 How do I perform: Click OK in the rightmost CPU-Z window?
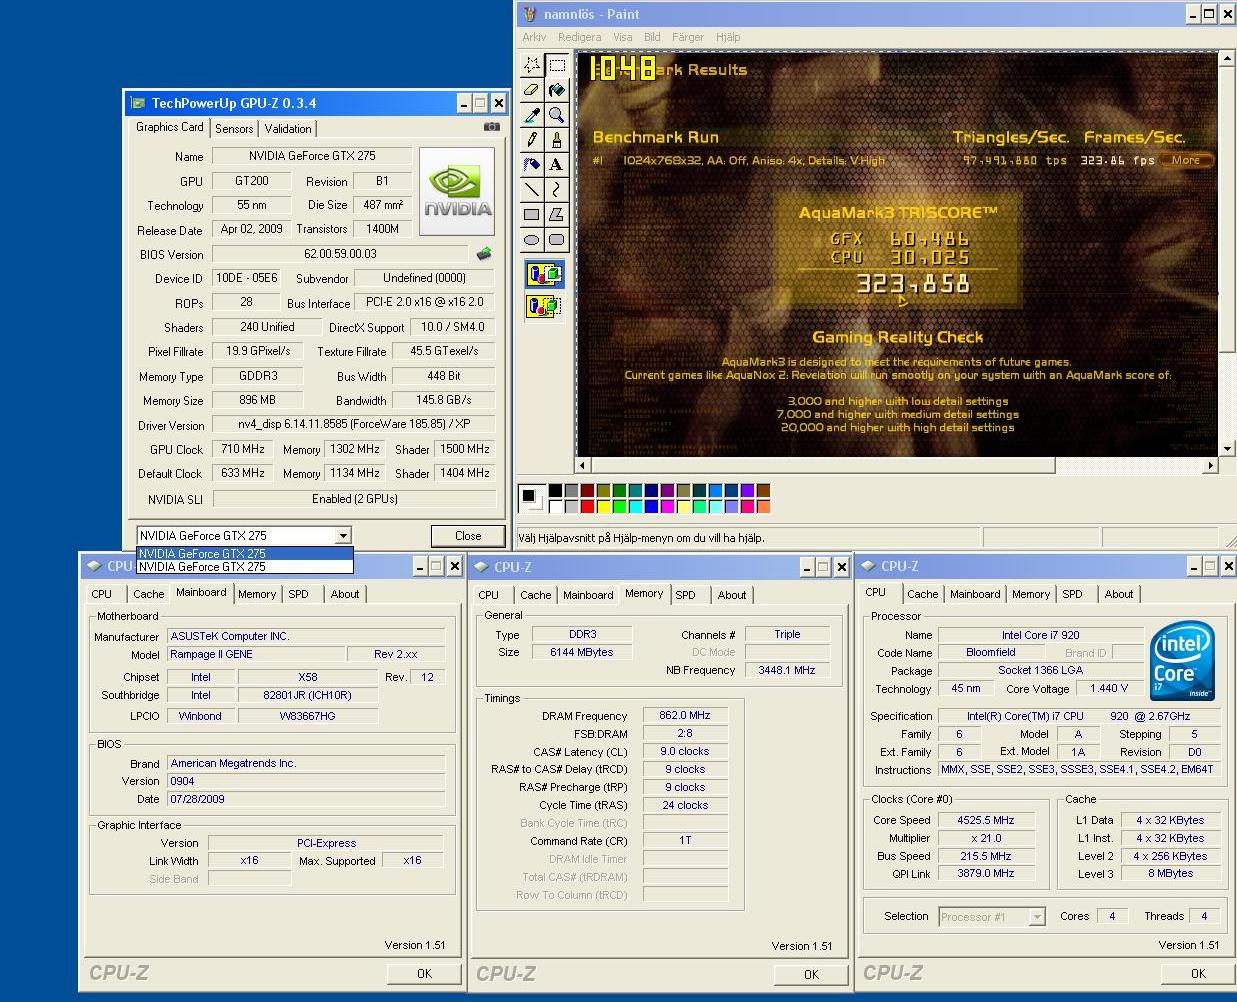pos(1198,973)
